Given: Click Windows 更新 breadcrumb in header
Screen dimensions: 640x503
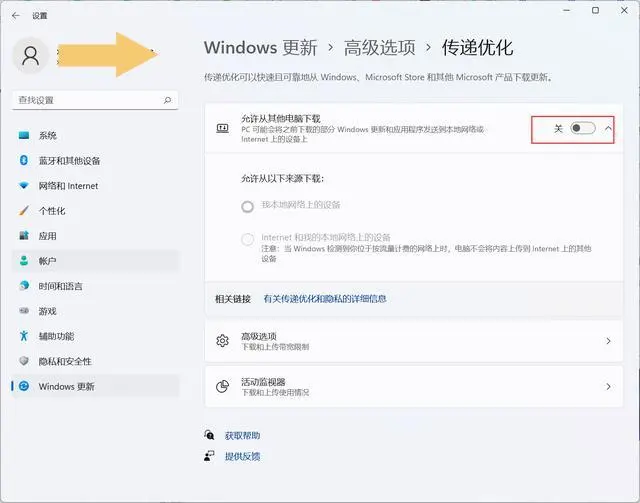Looking at the screenshot, I should 260,47.
